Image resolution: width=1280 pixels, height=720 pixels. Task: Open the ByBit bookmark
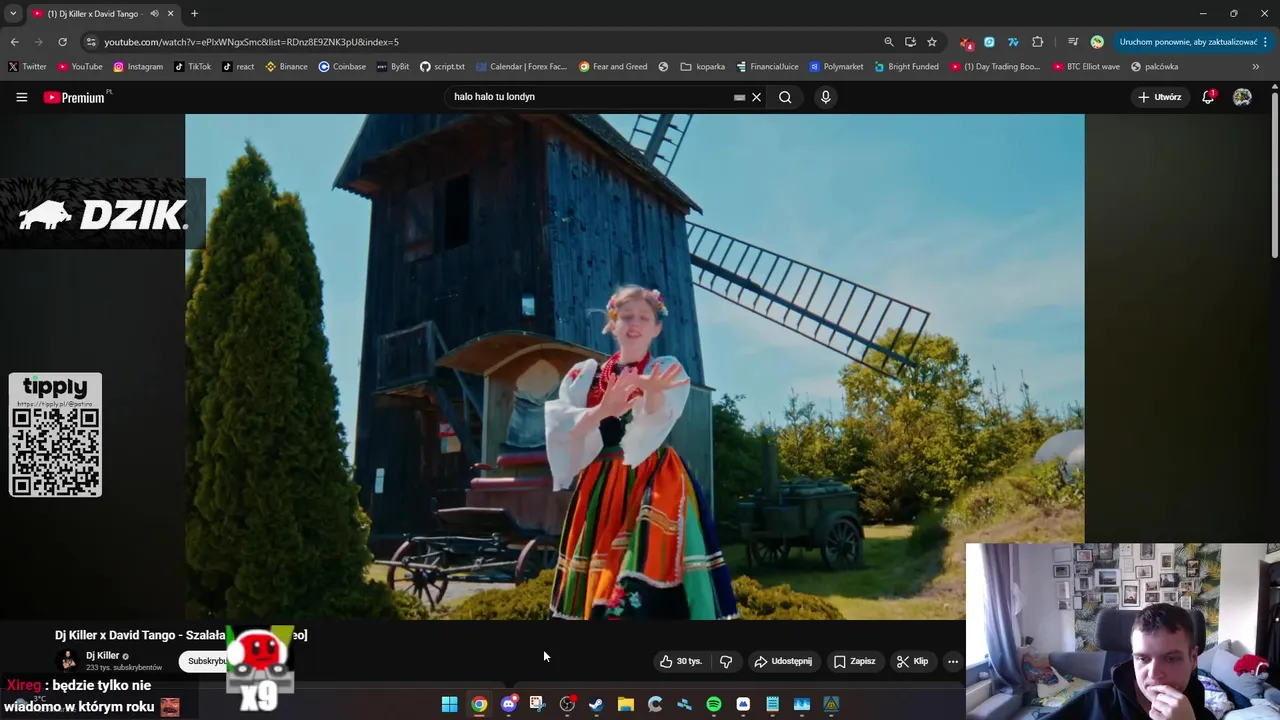coord(393,67)
